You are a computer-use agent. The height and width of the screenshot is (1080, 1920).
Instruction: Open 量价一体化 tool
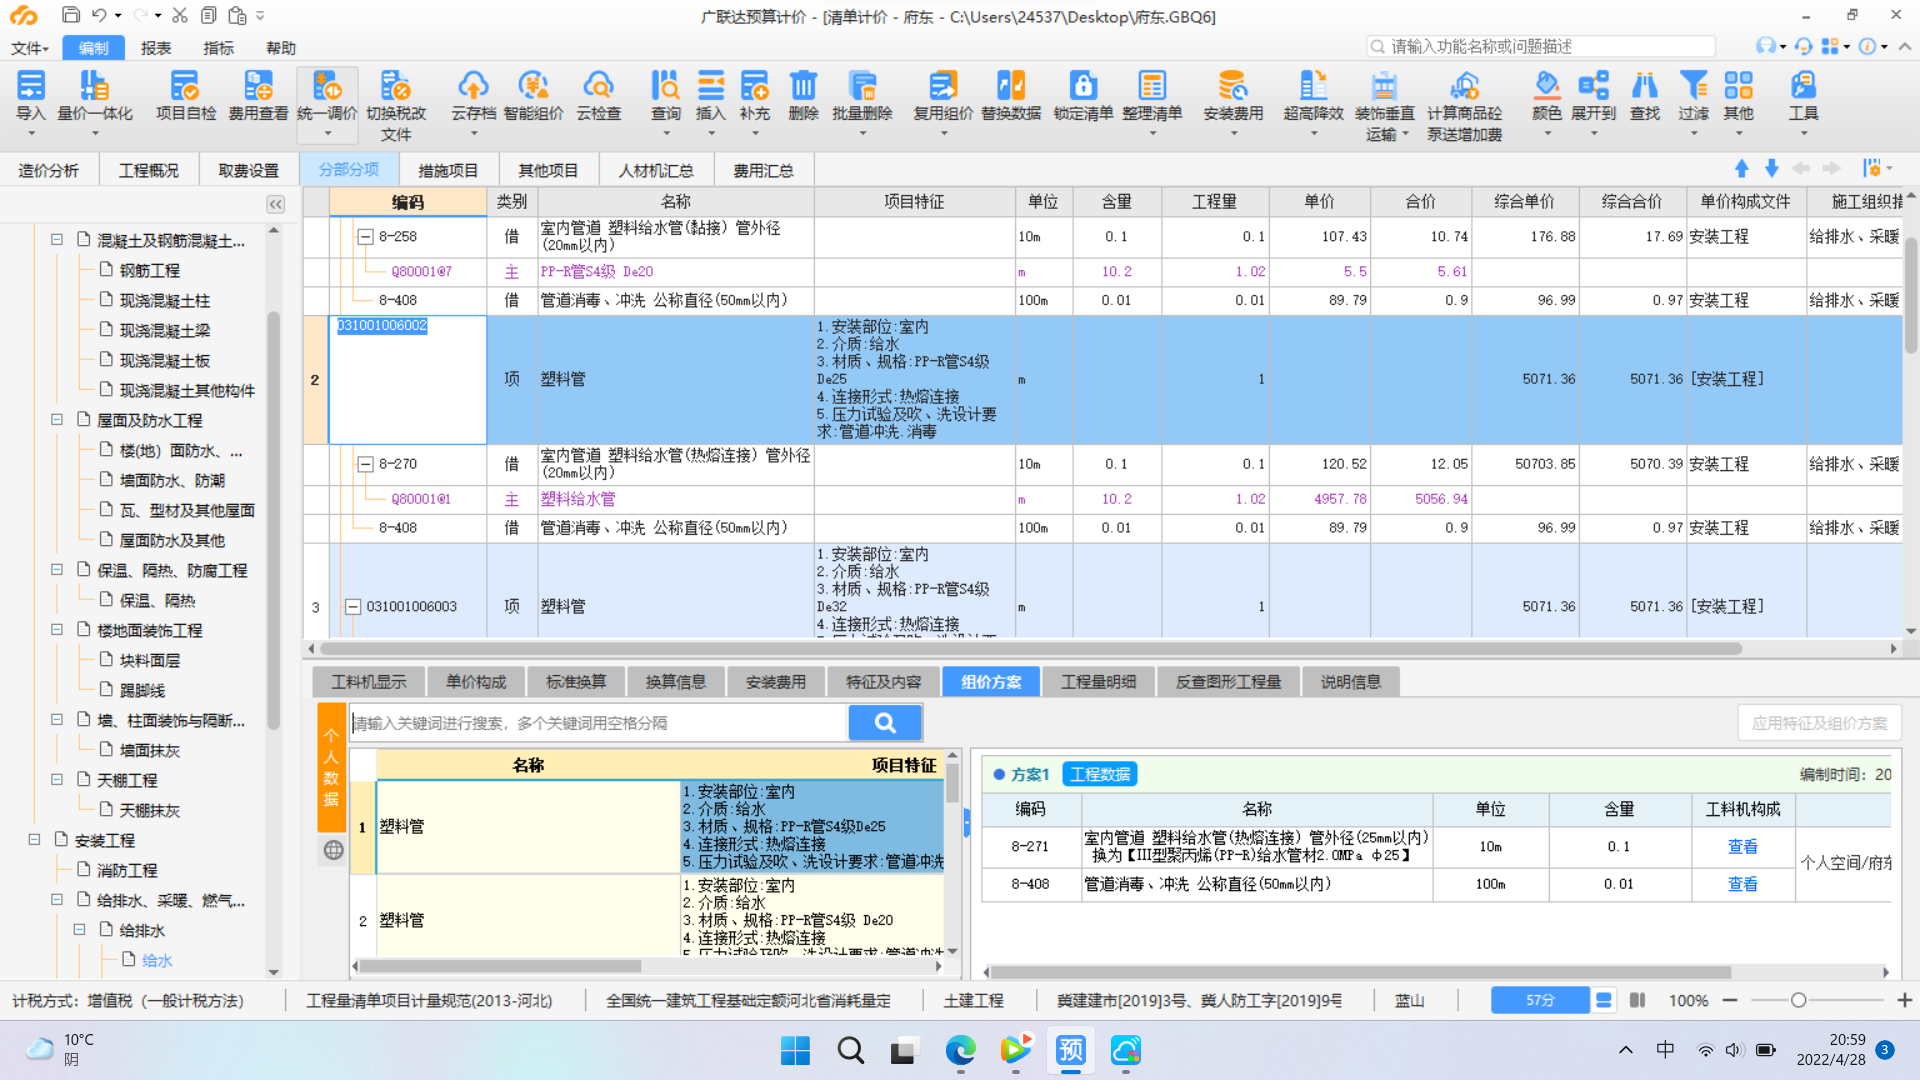point(95,96)
